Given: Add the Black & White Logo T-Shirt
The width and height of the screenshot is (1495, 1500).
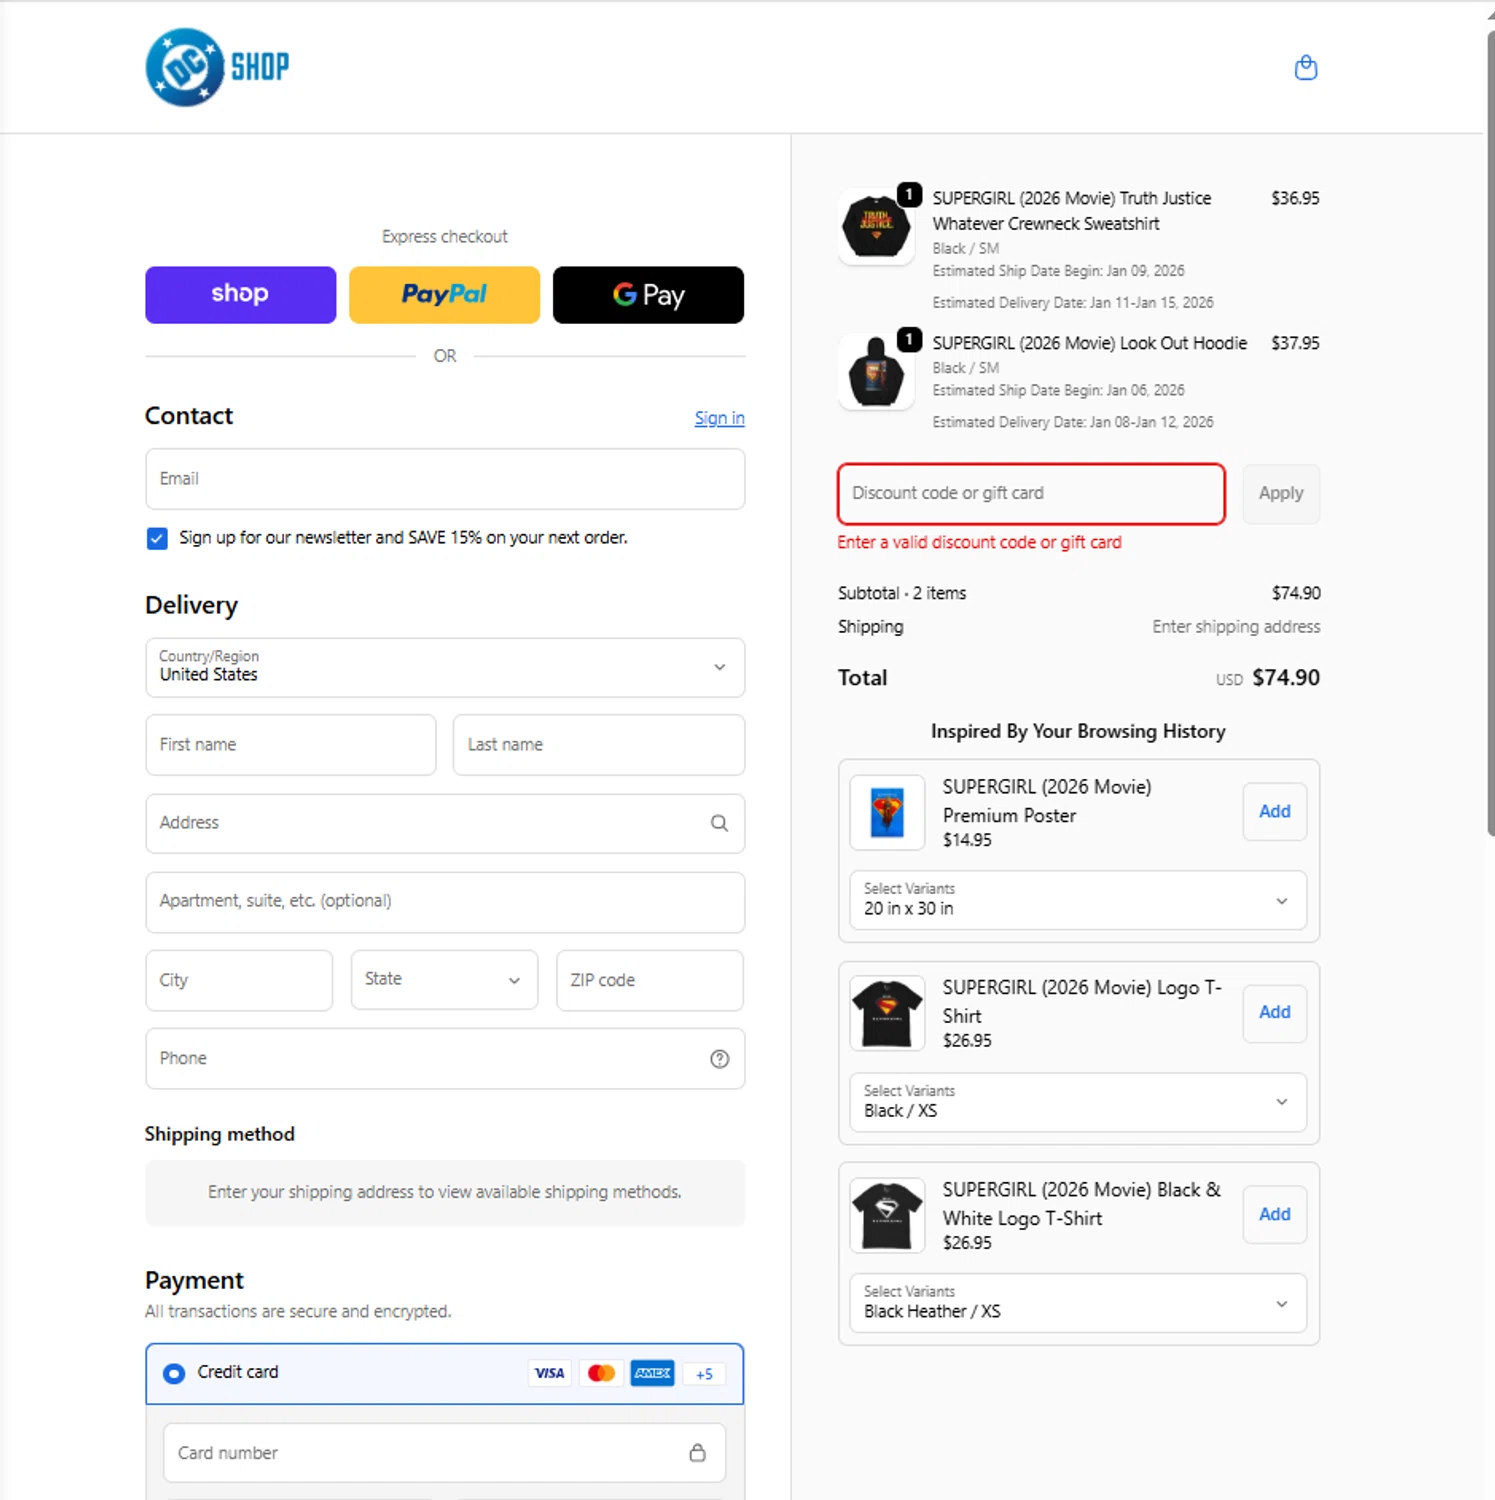Looking at the screenshot, I should [1275, 1214].
